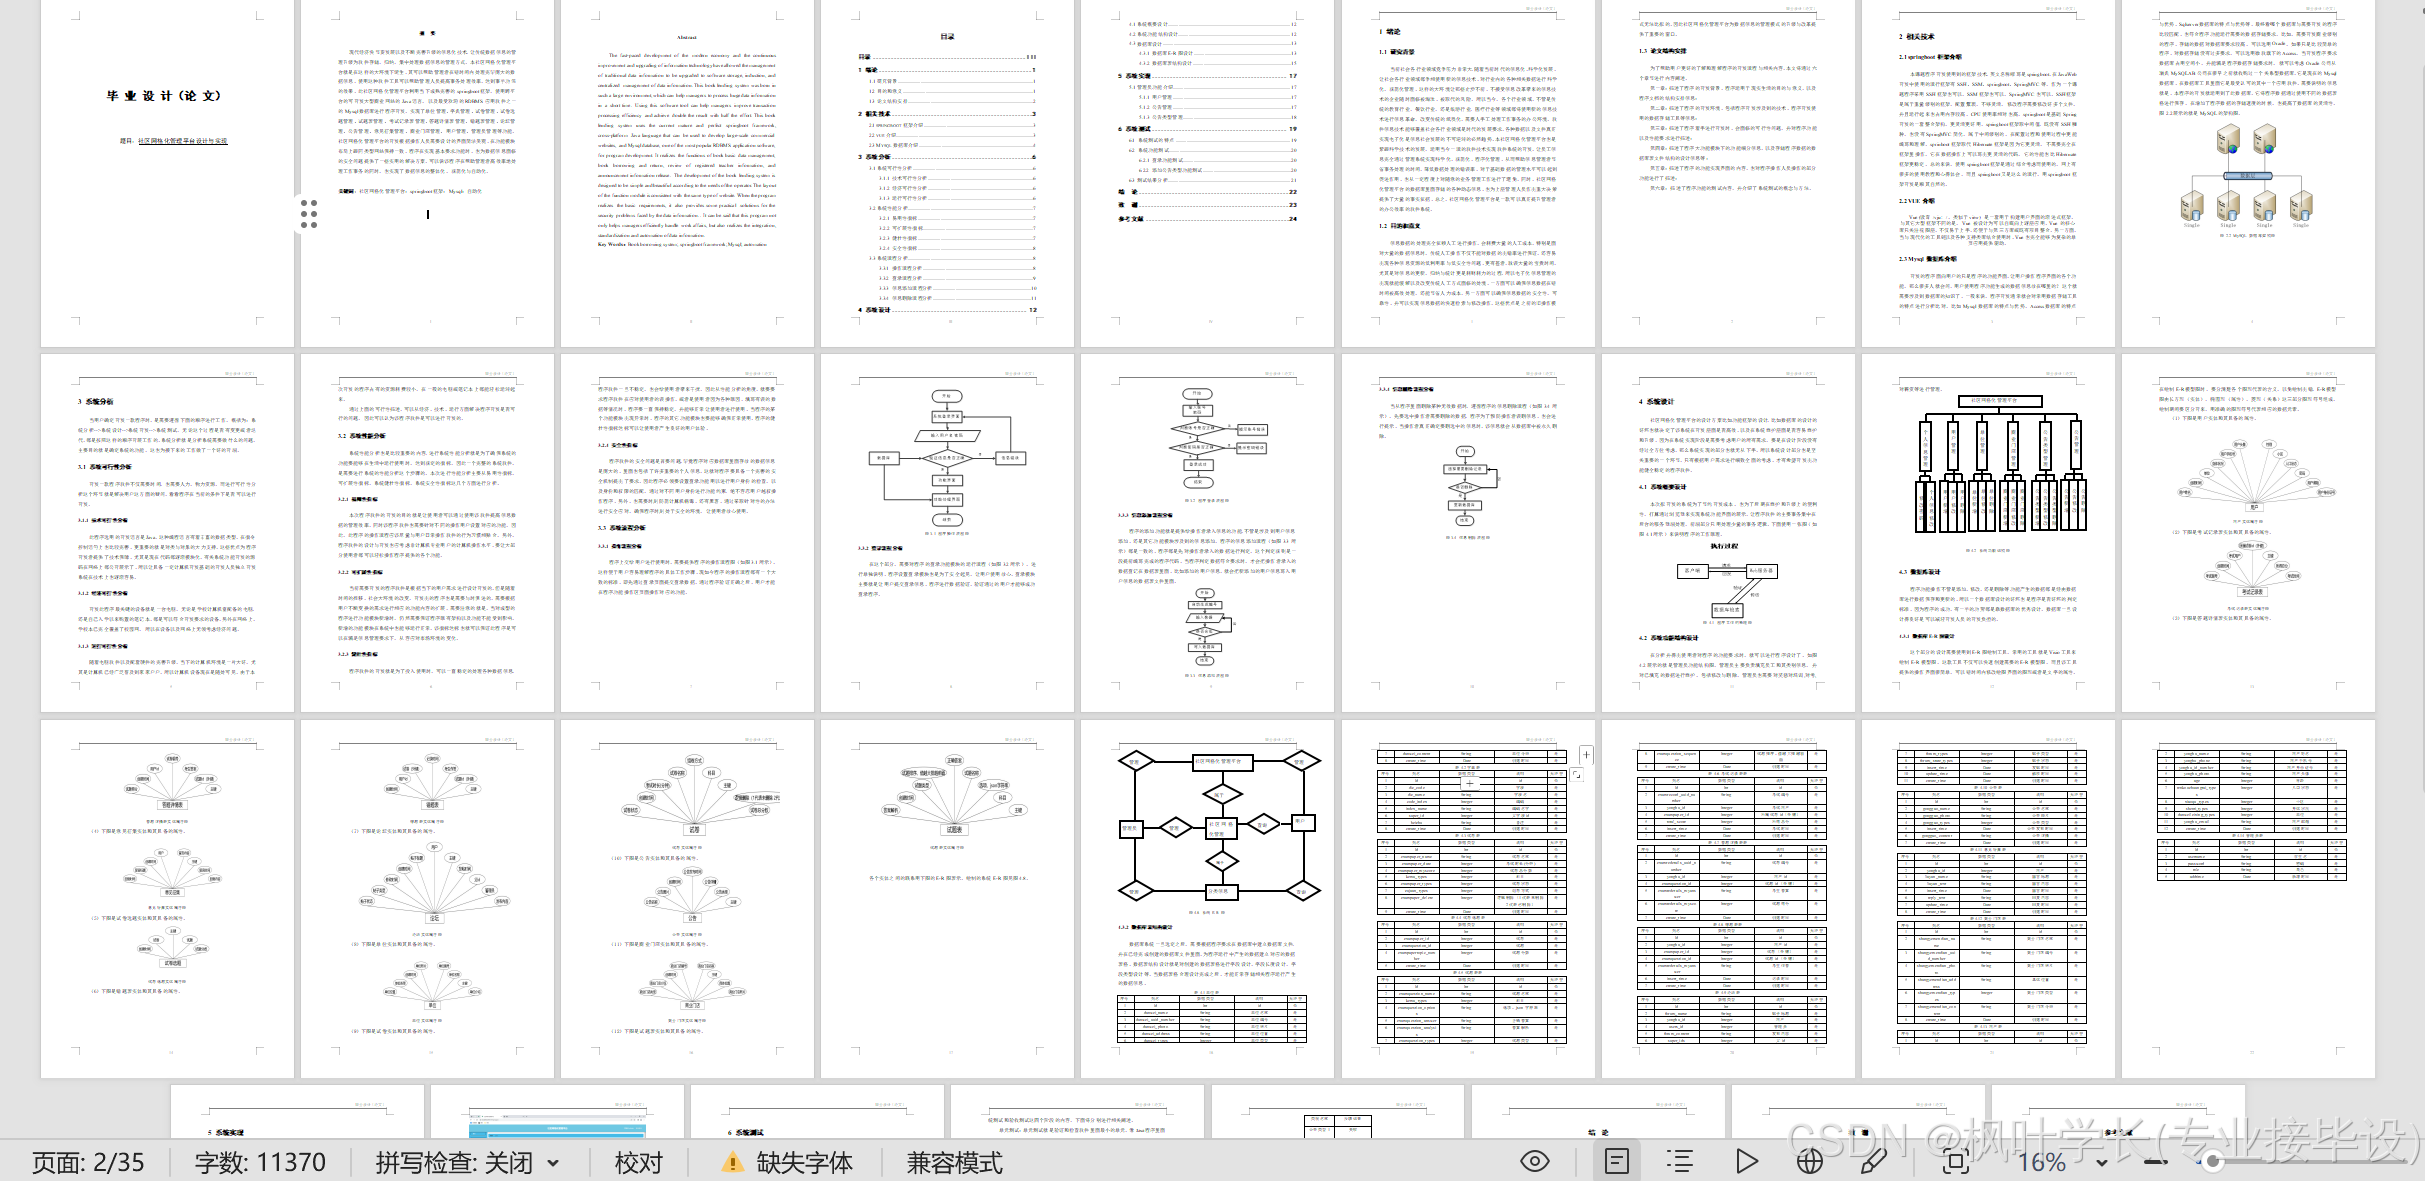Select the page with large black ER diagram
2425x1181 pixels.
(x=1207, y=899)
